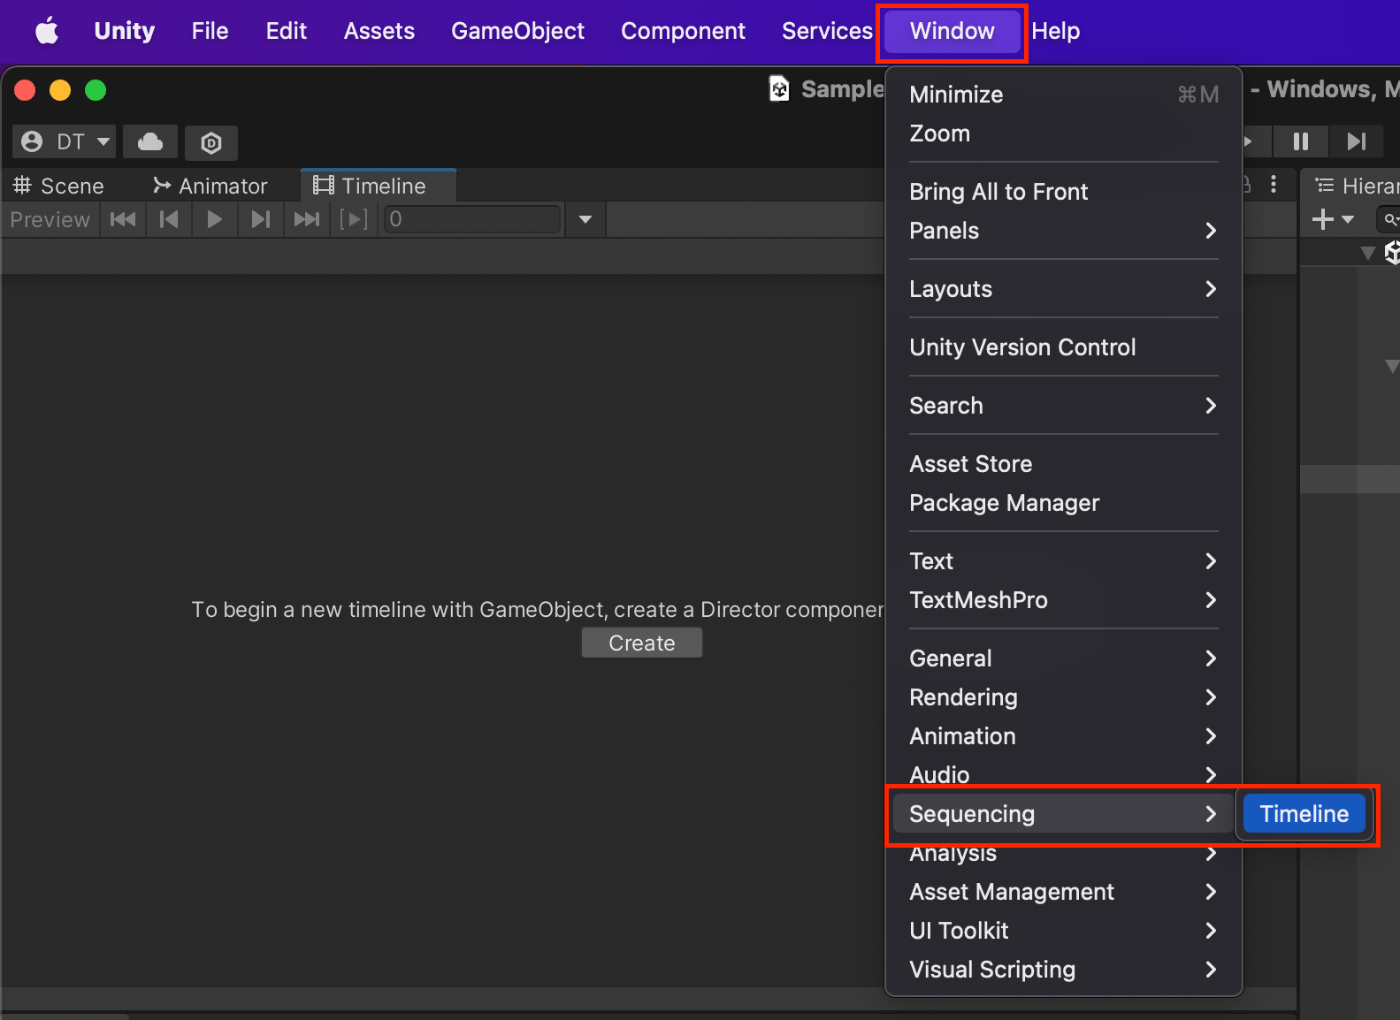Screen dimensions: 1400x1020
Task: Switch to the Animator tab
Action: tap(210, 186)
